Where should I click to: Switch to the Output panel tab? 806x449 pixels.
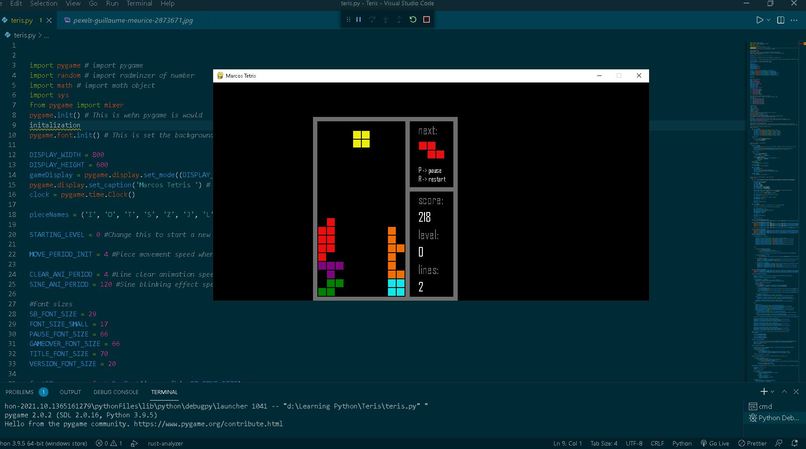[70, 392]
